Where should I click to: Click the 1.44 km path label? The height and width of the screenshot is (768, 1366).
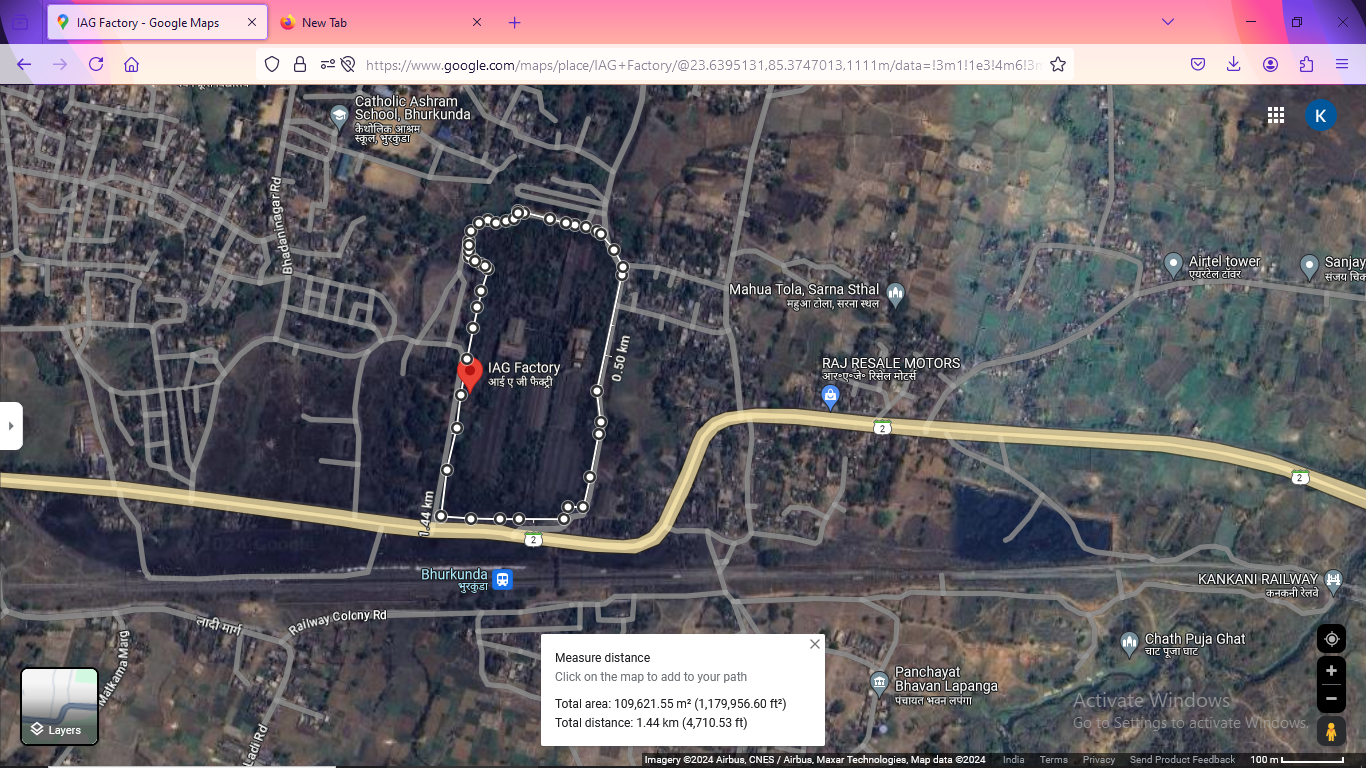pos(426,514)
